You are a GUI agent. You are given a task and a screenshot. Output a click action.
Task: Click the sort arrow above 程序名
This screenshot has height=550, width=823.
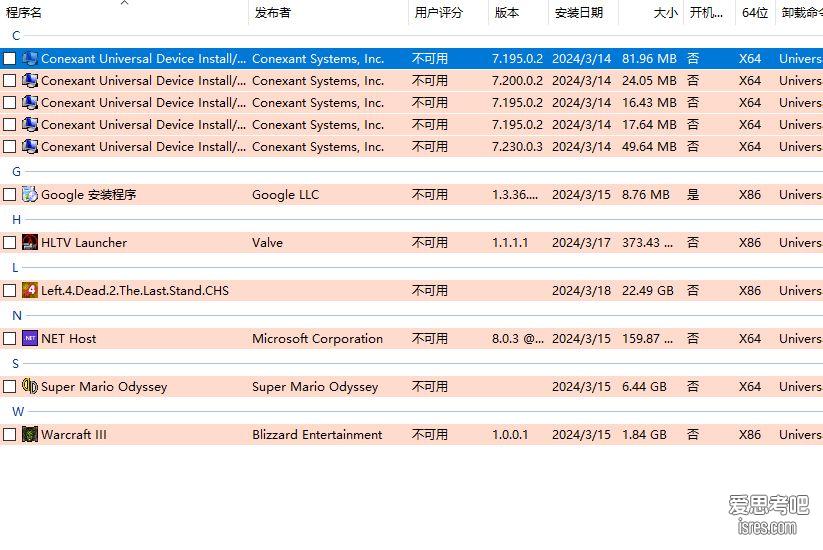point(124,3)
